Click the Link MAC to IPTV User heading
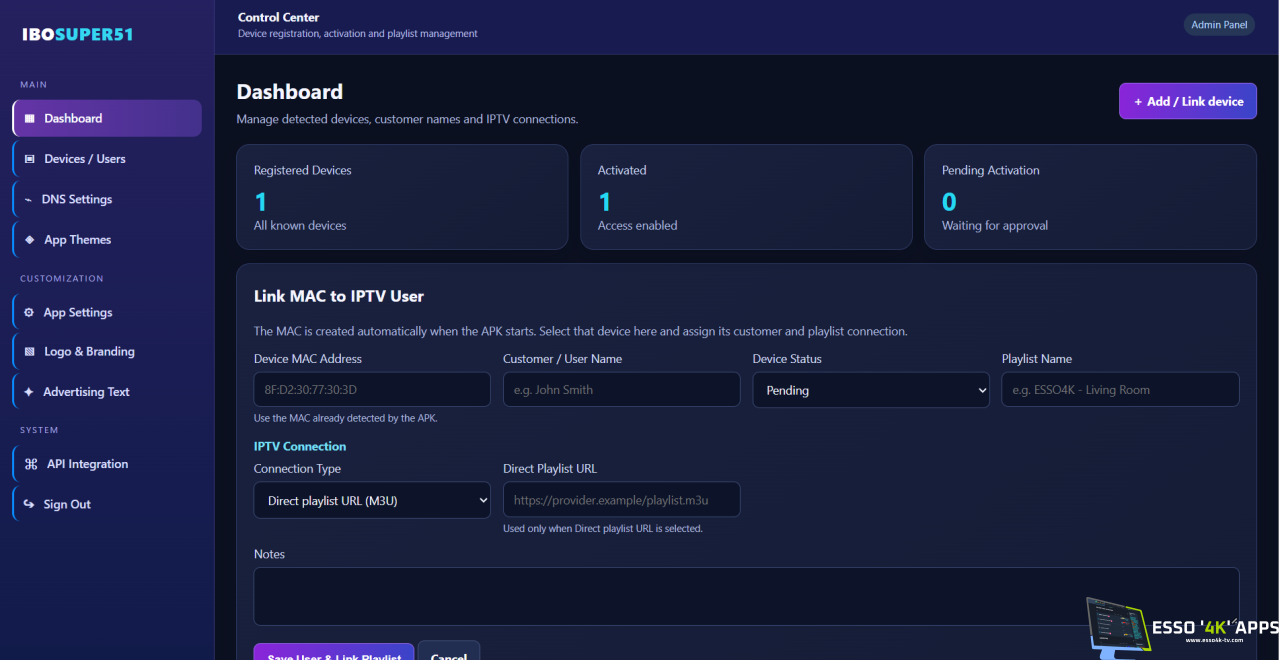Viewport: 1280px width, 660px height. [339, 296]
